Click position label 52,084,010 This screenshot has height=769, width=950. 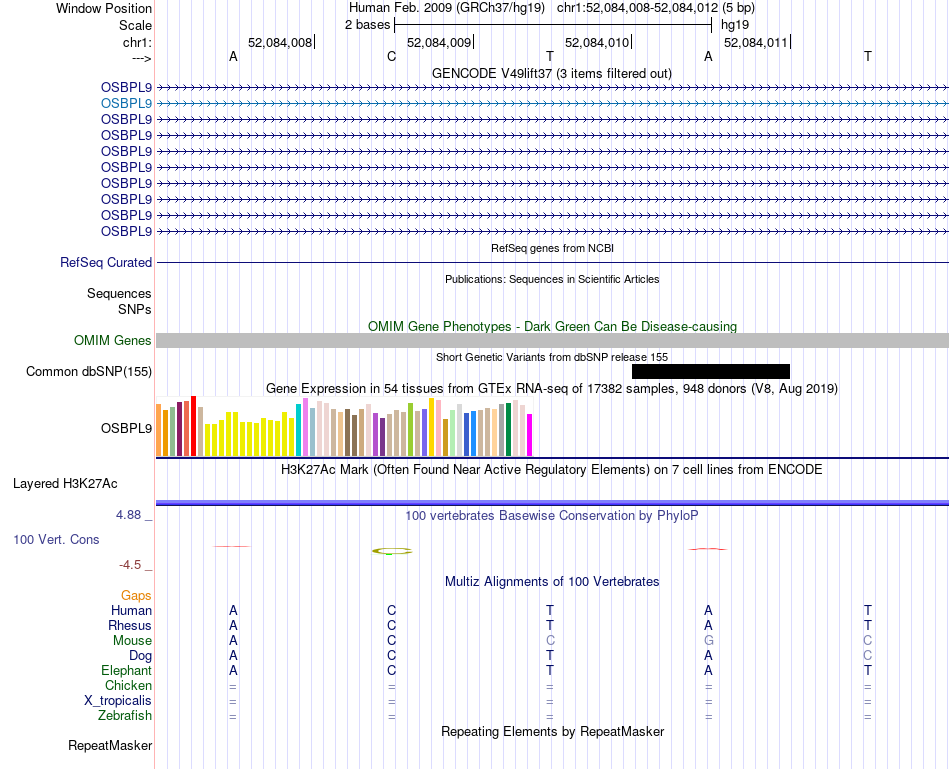click(x=597, y=42)
